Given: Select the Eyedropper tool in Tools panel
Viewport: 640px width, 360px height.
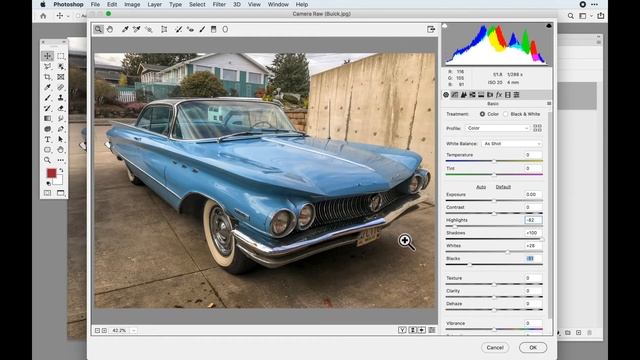Looking at the screenshot, I should (48, 87).
